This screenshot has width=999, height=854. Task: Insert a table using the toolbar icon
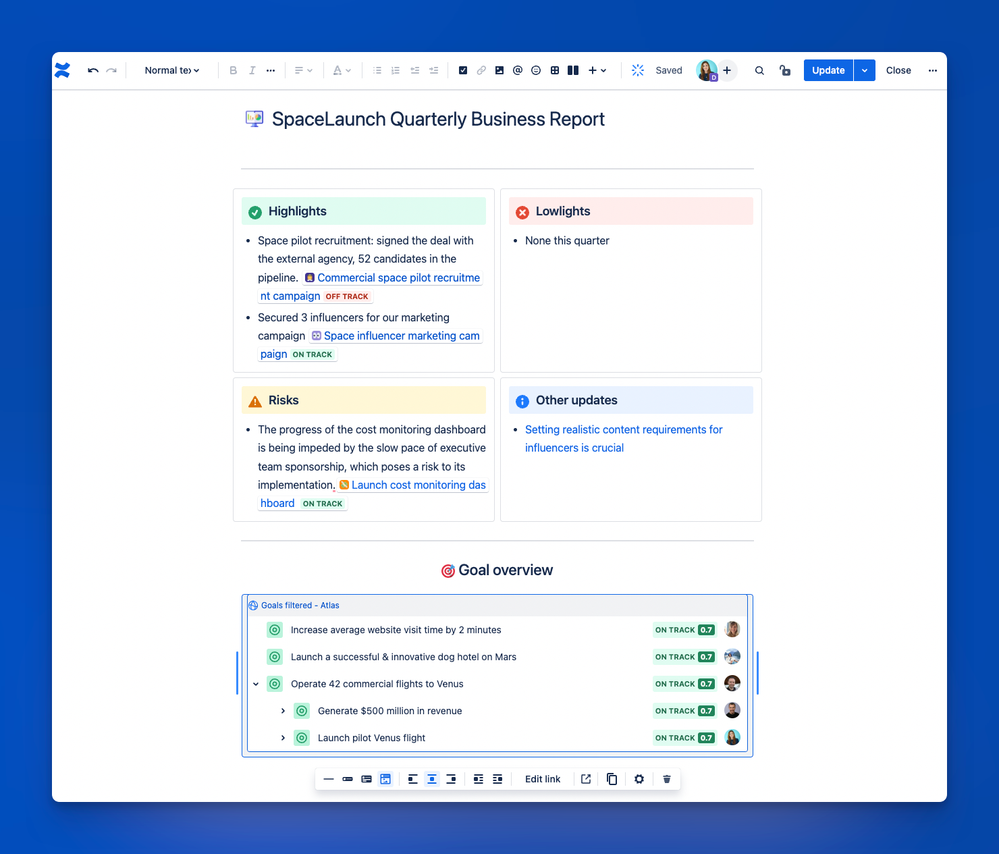click(555, 70)
